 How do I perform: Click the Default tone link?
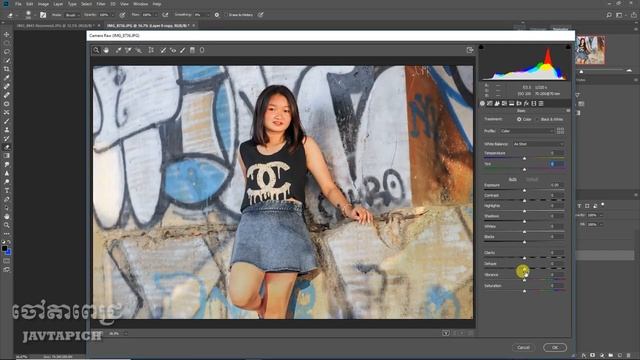pos(532,180)
